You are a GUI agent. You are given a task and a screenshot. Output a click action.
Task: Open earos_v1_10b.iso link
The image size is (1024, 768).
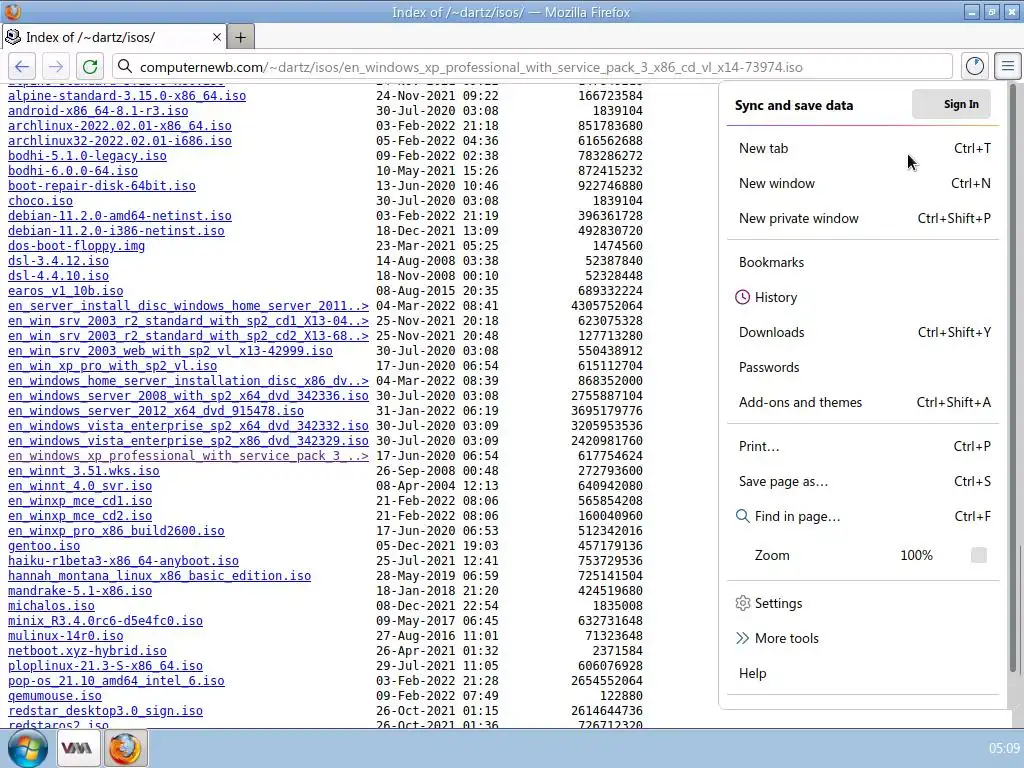(x=65, y=291)
